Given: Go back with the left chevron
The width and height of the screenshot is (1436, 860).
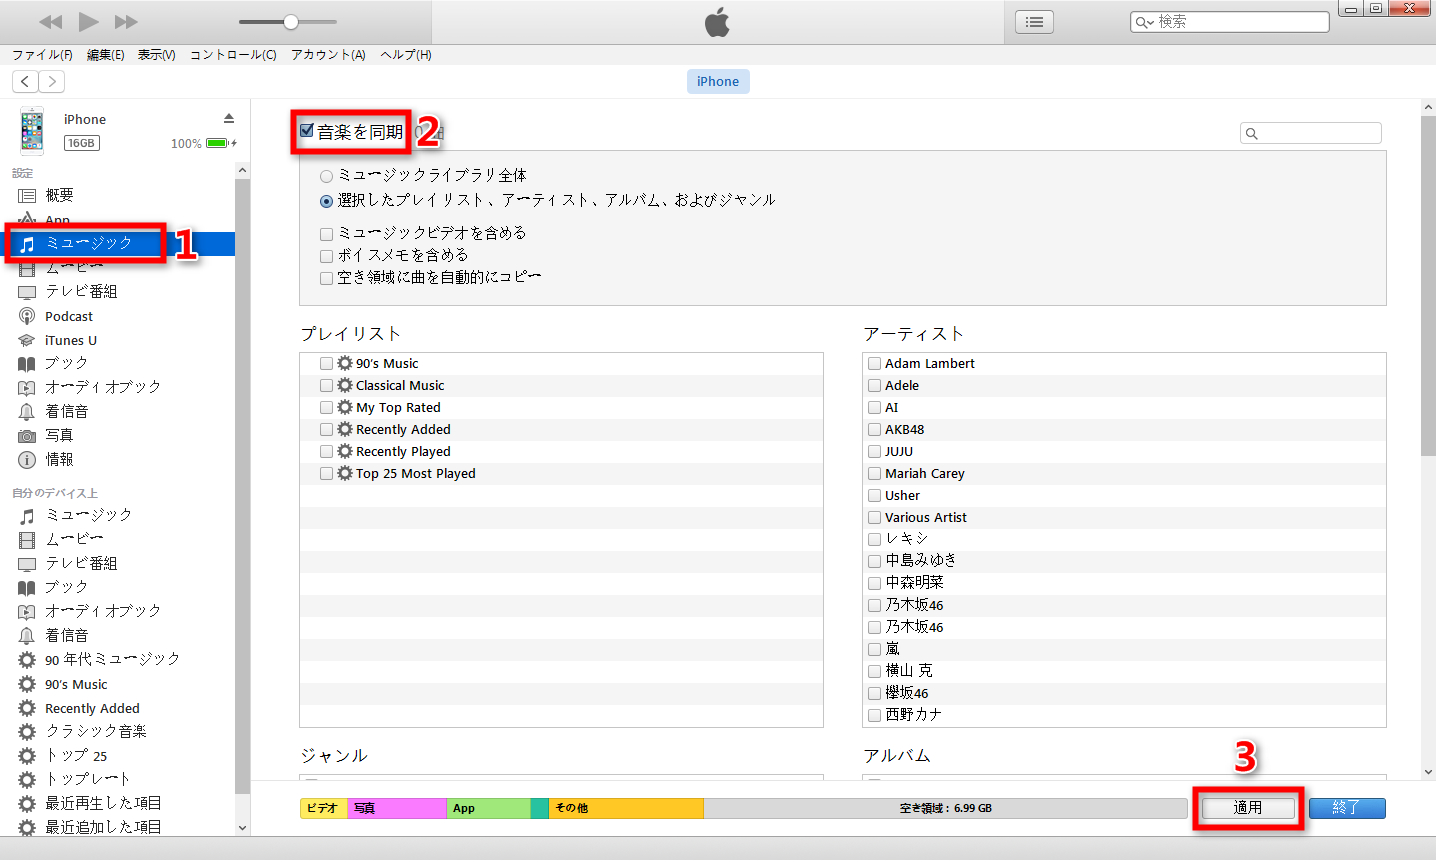Looking at the screenshot, I should point(25,82).
